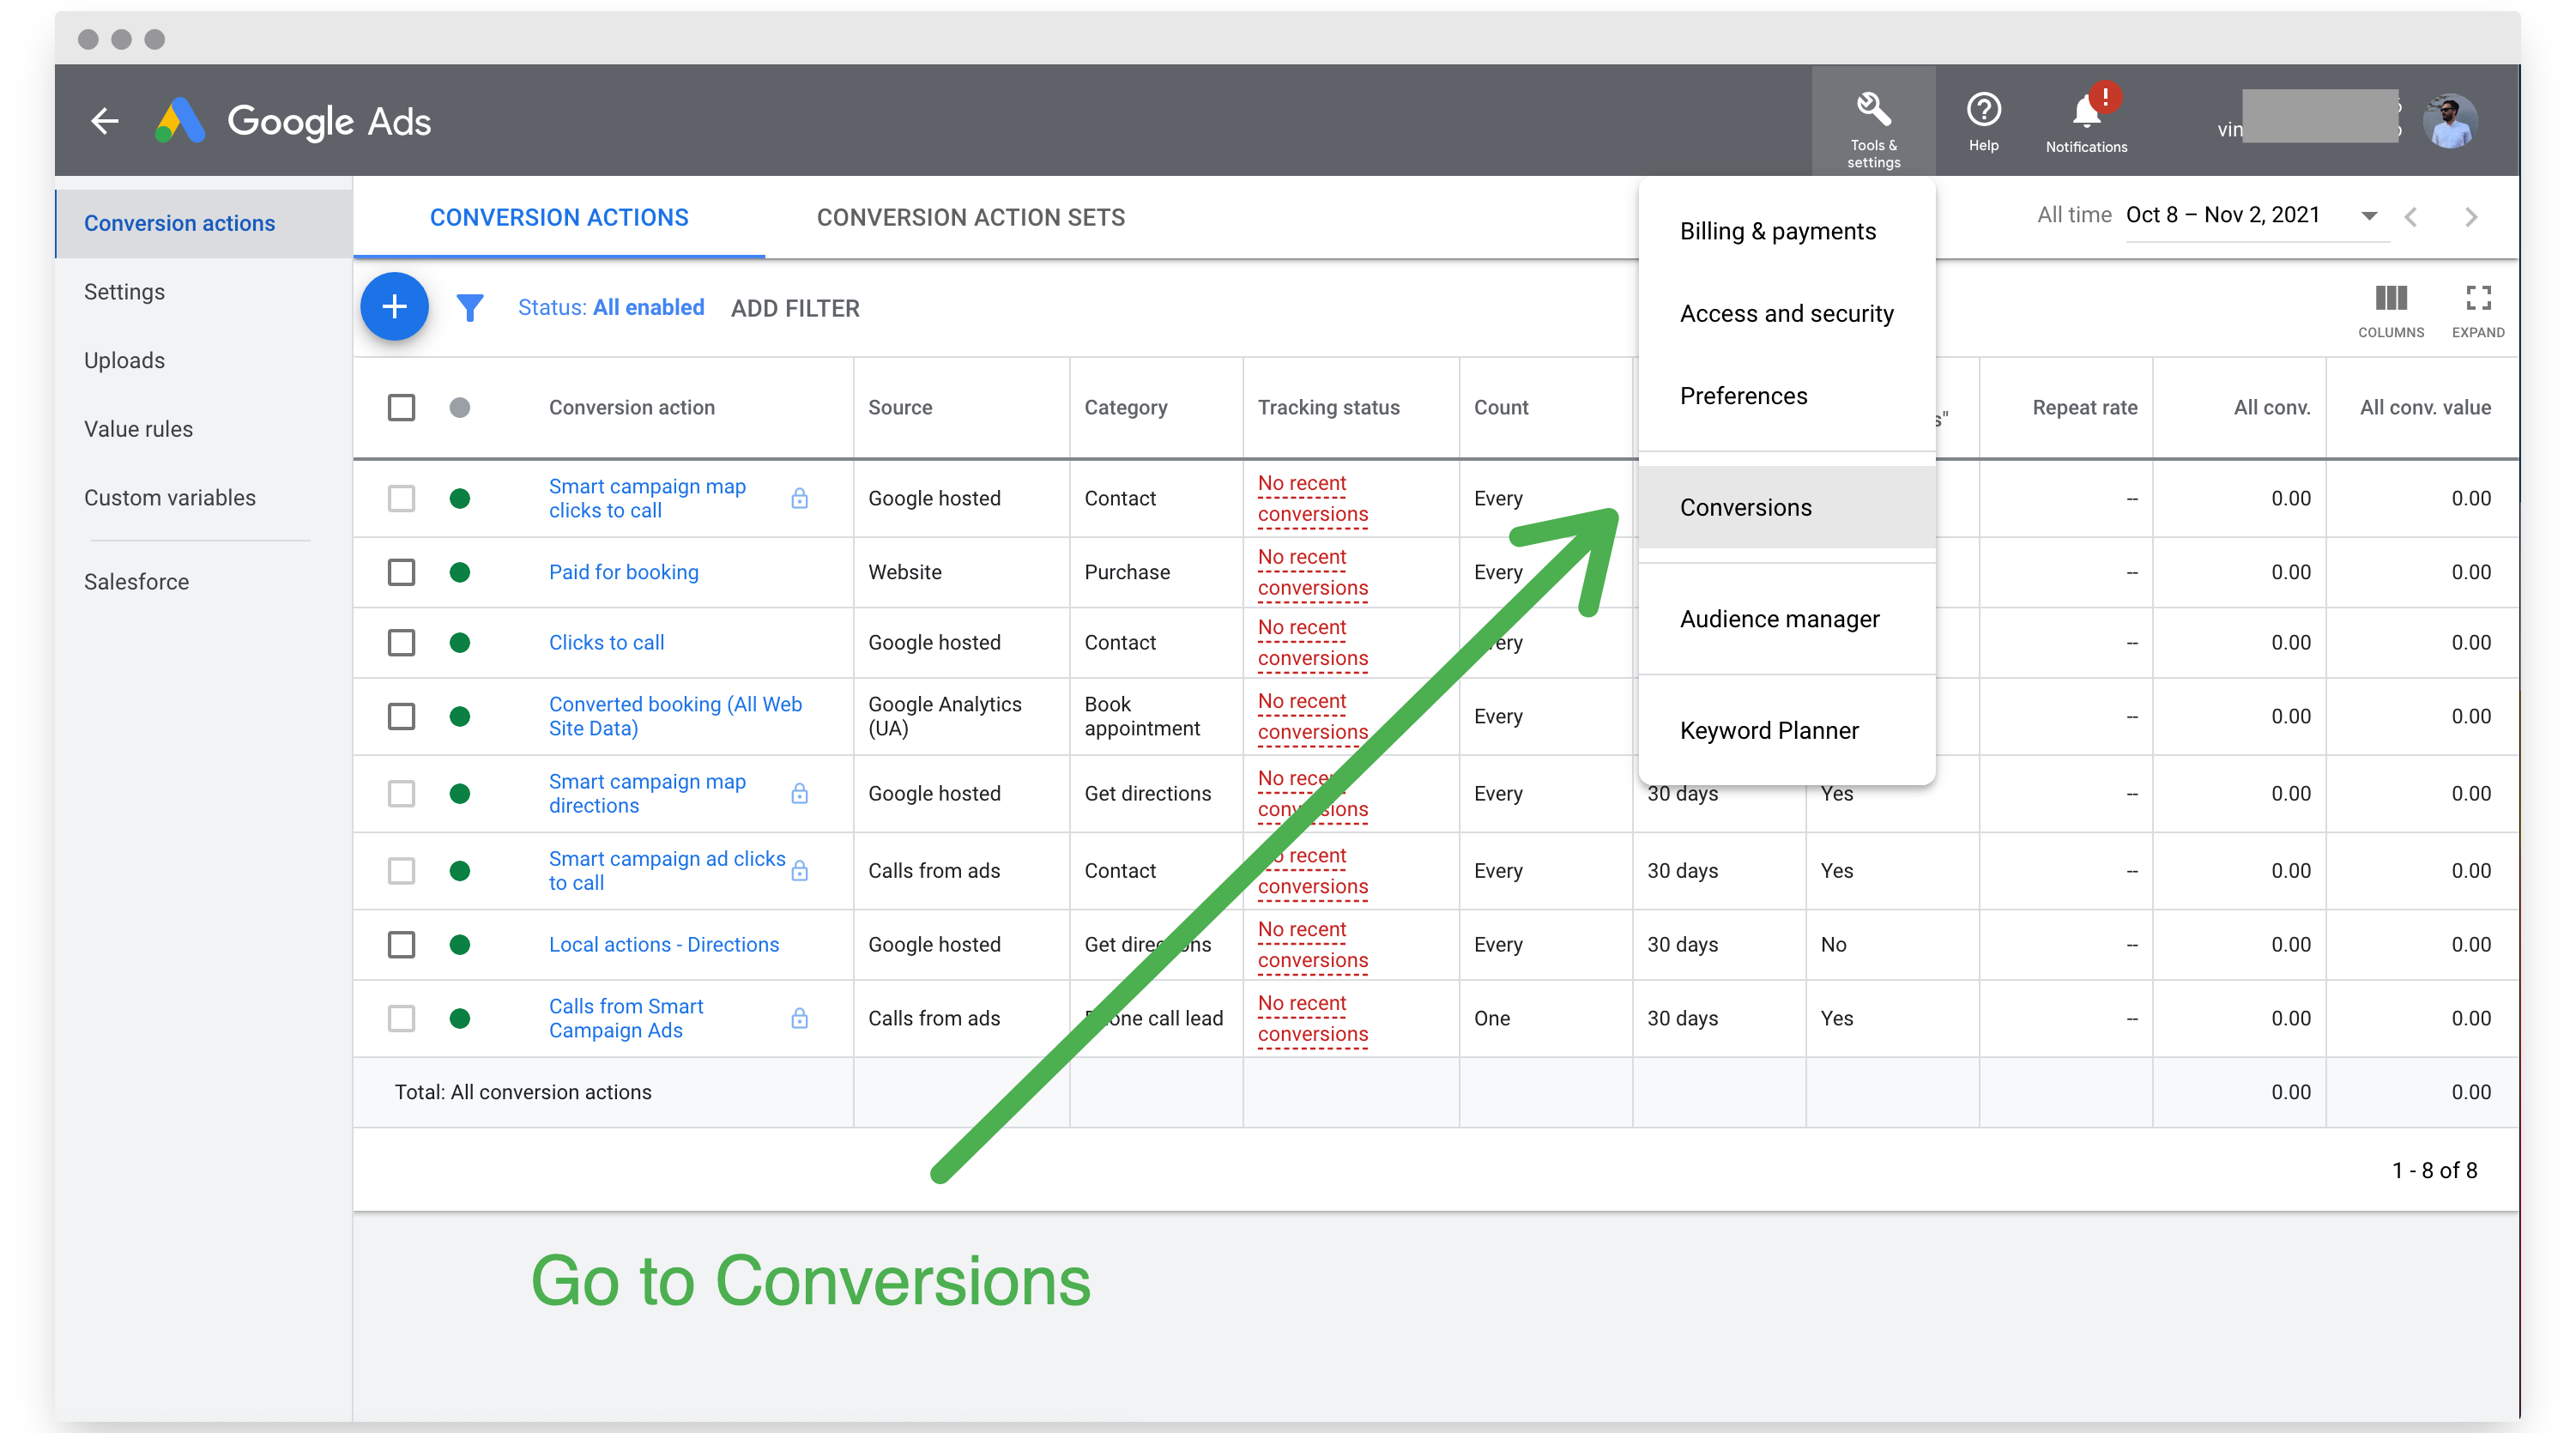Open Smart campaign map directions link

point(647,793)
